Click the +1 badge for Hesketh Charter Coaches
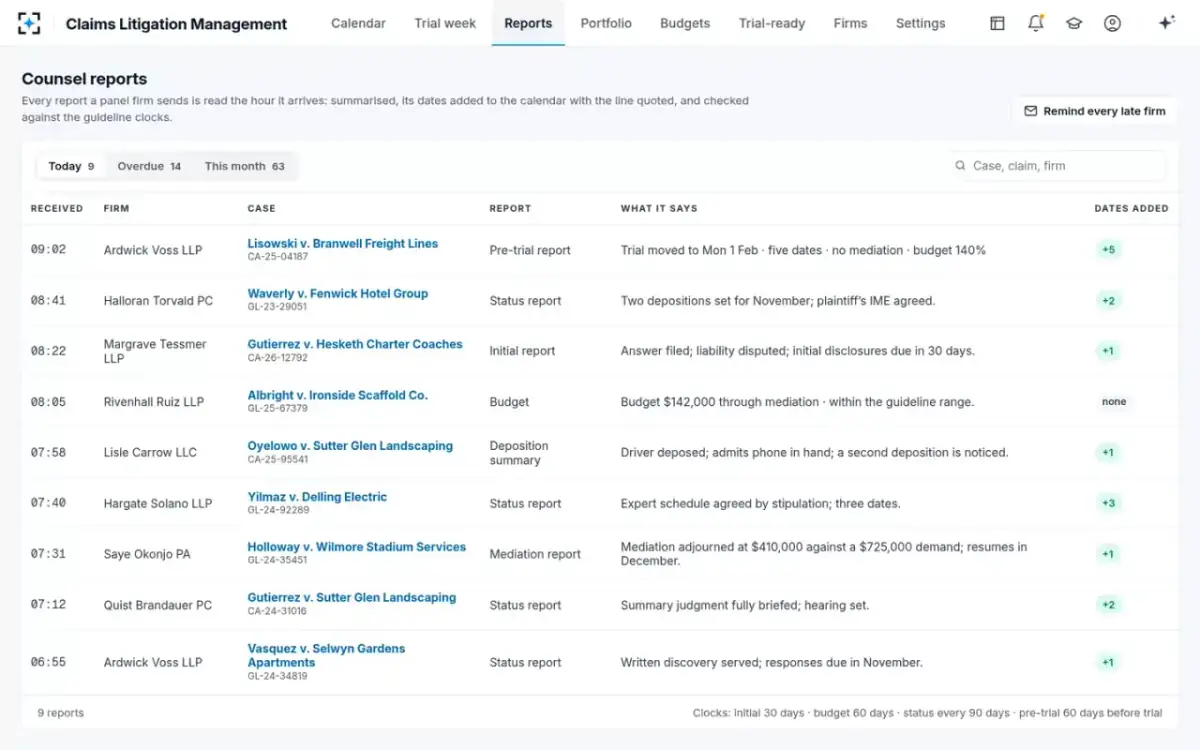Image resolution: width=1200 pixels, height=750 pixels. (x=1108, y=351)
